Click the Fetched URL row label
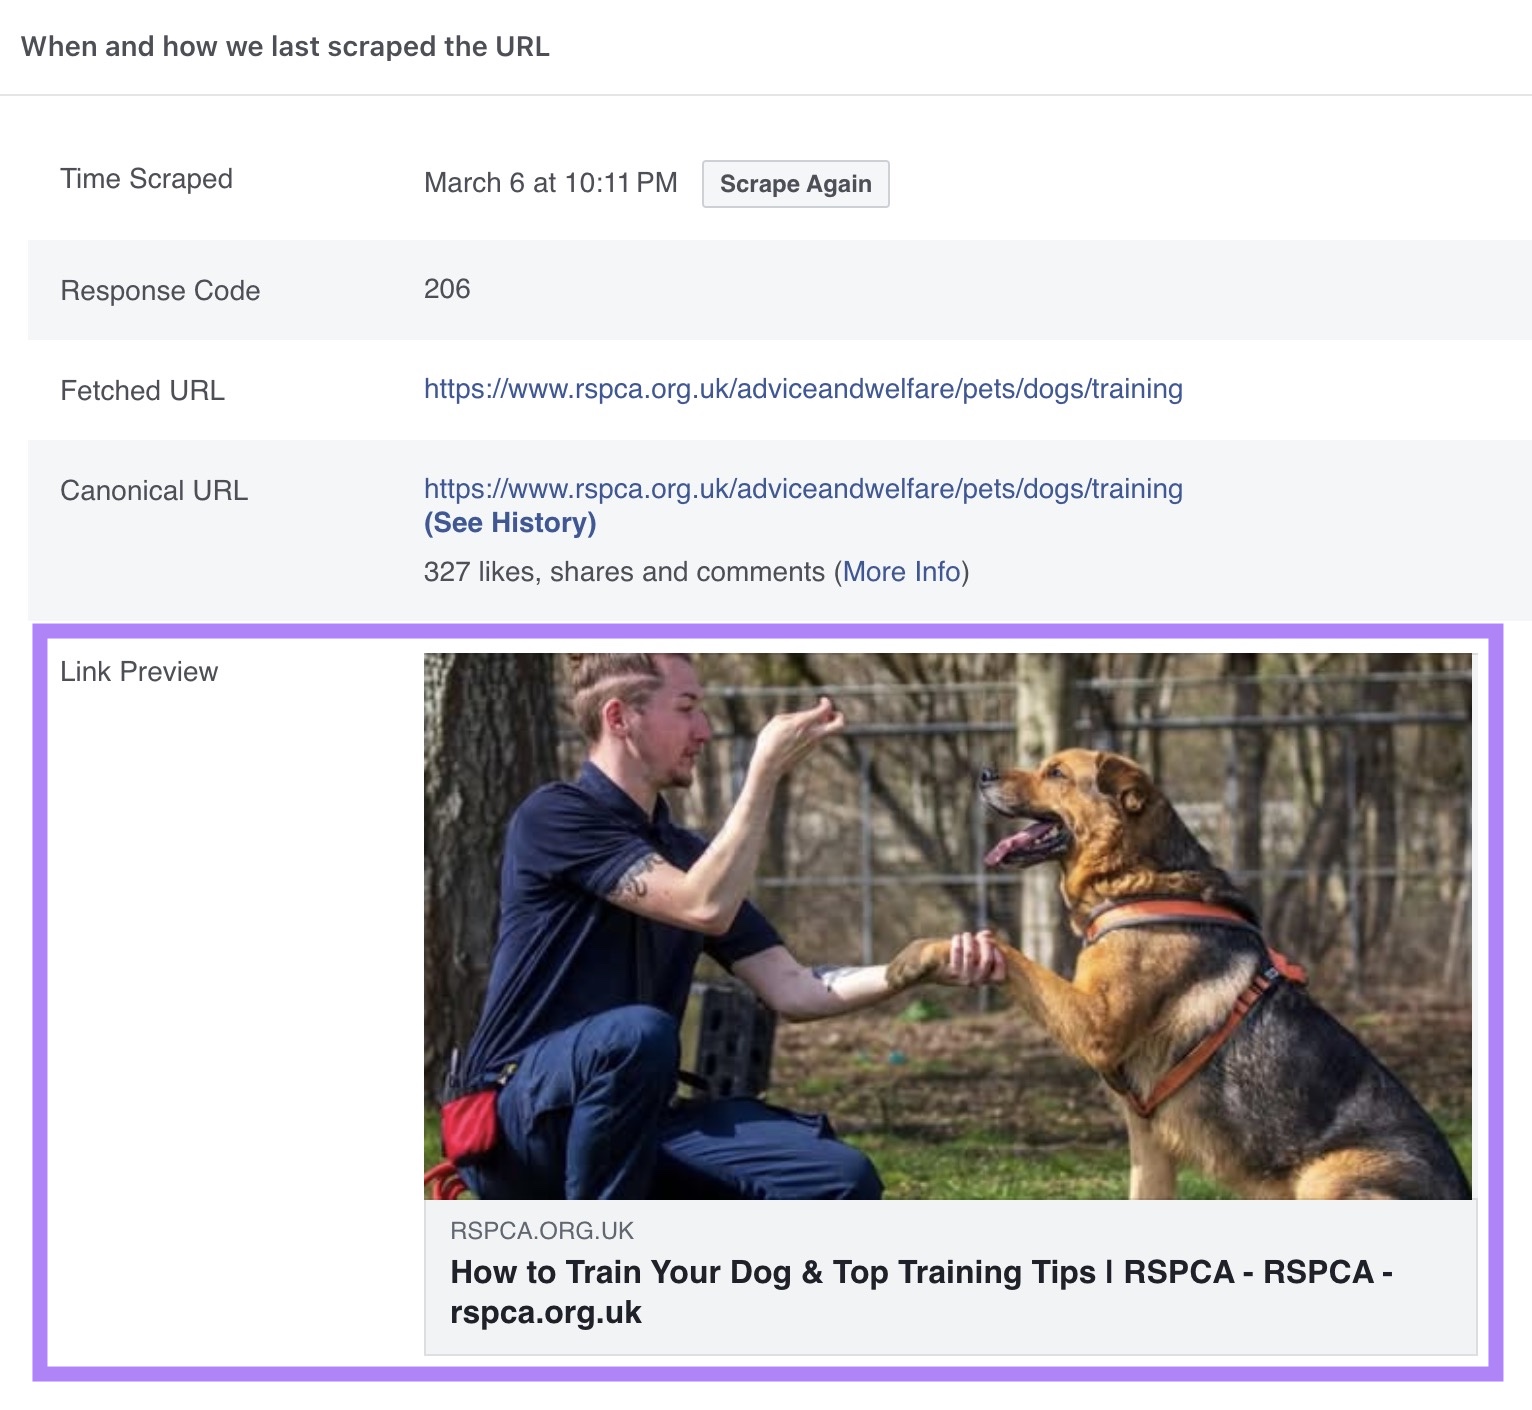The width and height of the screenshot is (1532, 1410). pyautogui.click(x=143, y=389)
